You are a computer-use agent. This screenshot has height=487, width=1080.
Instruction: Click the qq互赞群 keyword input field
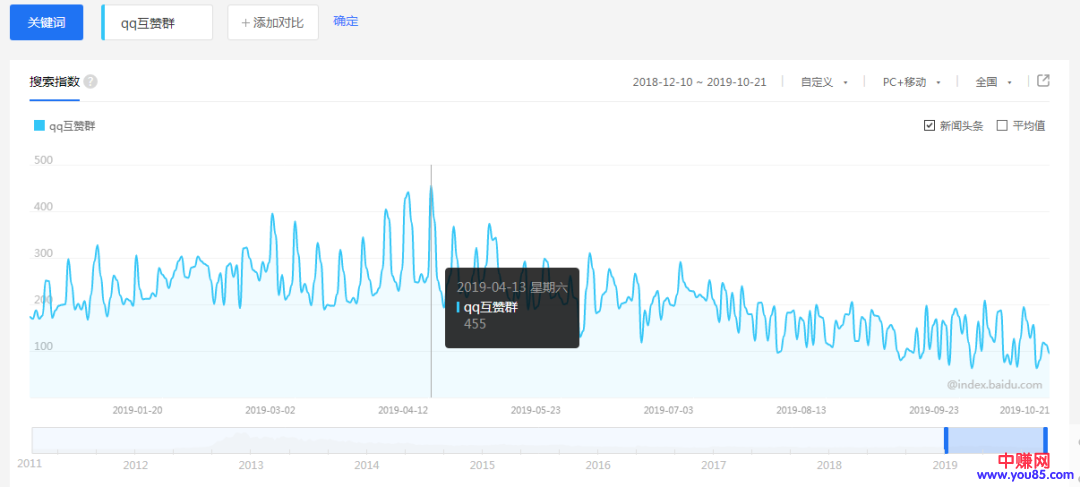(158, 22)
